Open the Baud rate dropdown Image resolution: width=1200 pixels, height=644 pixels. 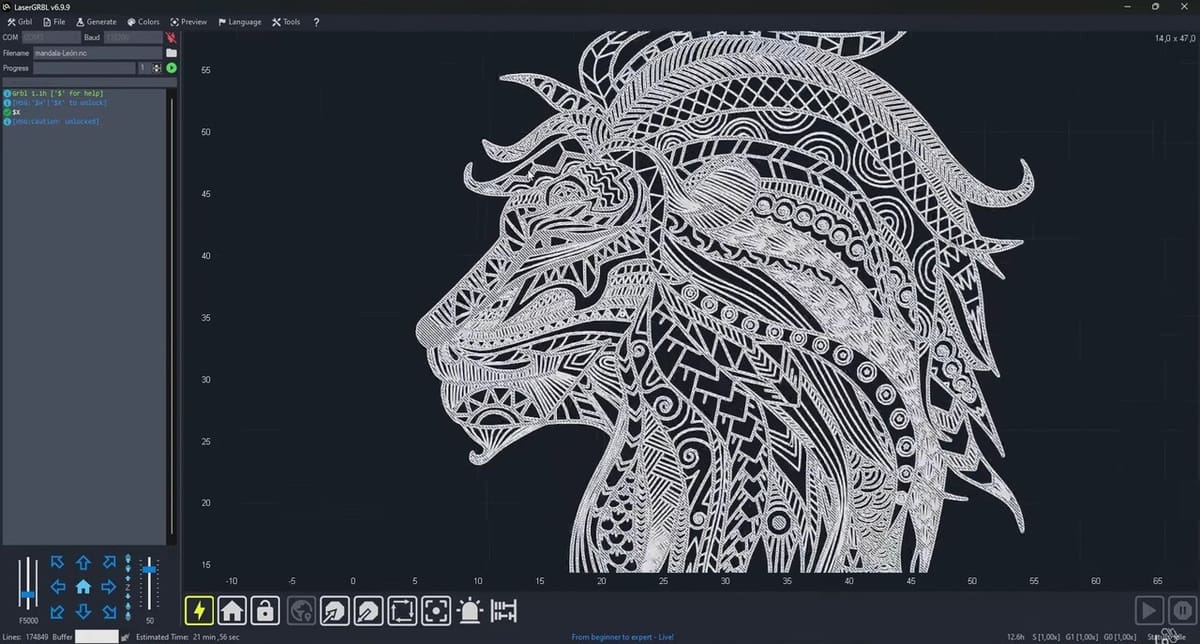(132, 37)
